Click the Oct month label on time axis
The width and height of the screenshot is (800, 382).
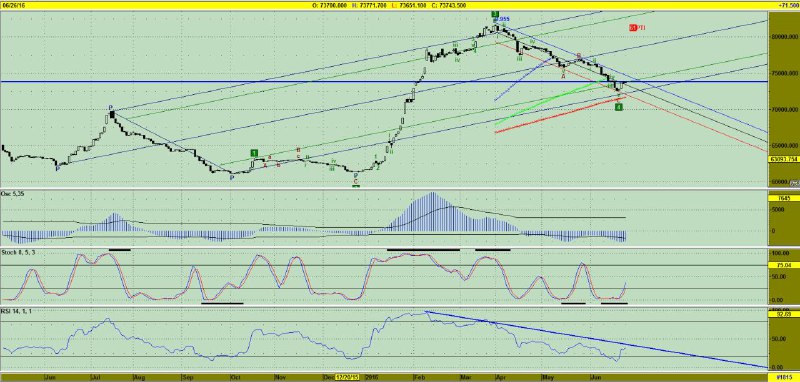(235, 377)
